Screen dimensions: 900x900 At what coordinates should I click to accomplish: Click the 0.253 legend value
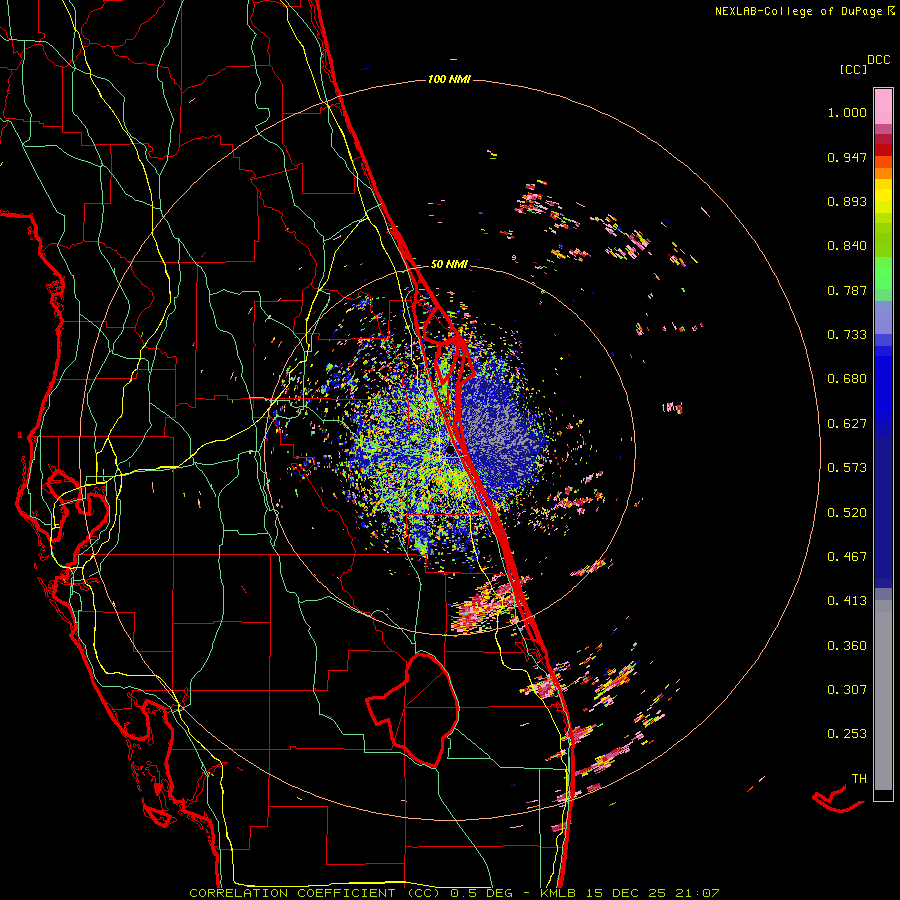tap(847, 734)
